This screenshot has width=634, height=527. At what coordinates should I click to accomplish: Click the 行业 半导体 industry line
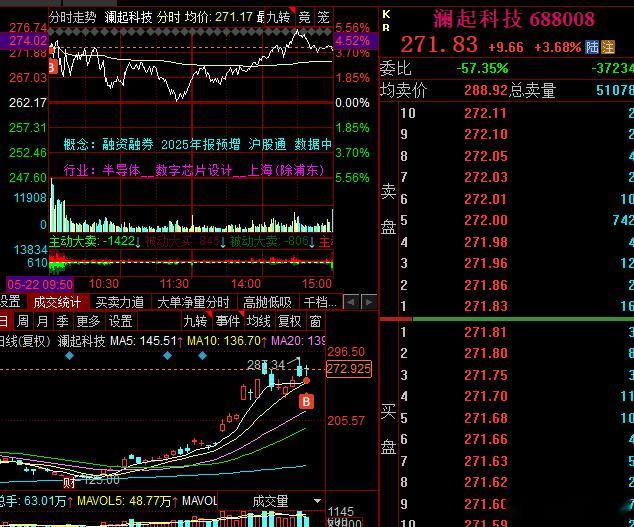coord(194,170)
